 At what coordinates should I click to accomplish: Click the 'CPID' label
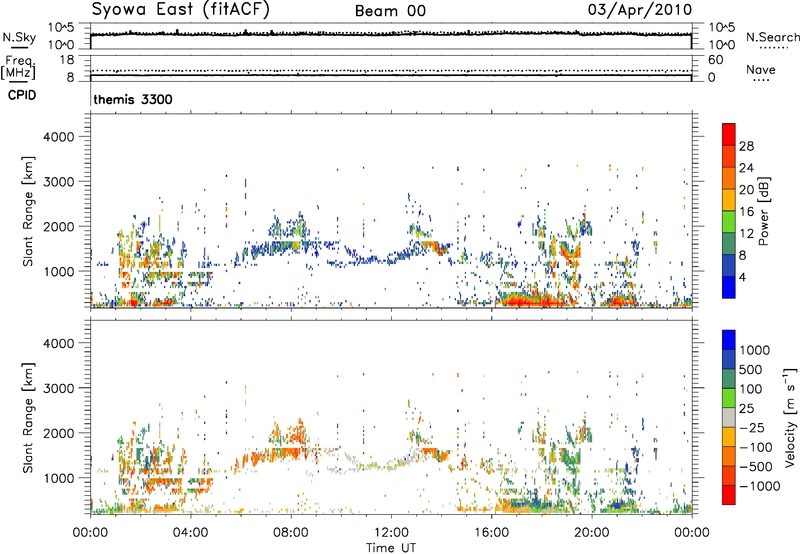point(22,95)
